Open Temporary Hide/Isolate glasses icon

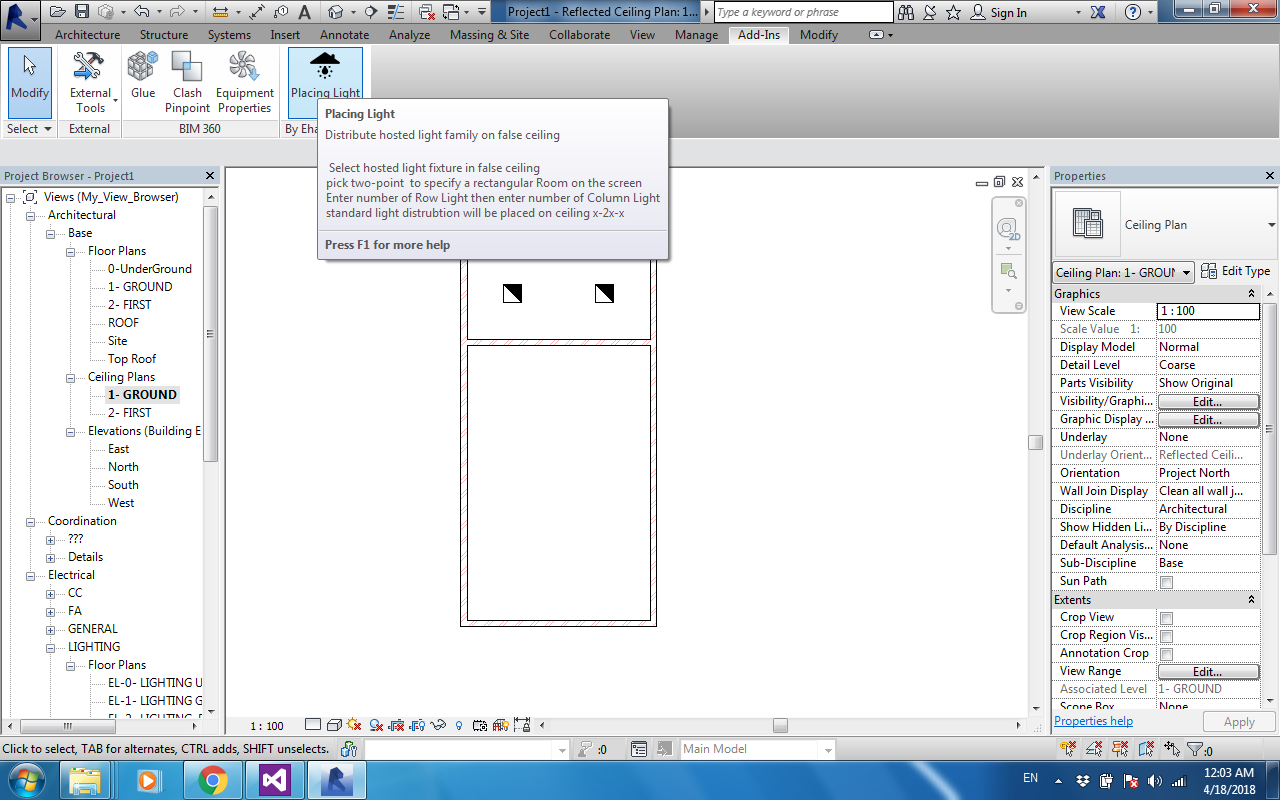click(439, 725)
